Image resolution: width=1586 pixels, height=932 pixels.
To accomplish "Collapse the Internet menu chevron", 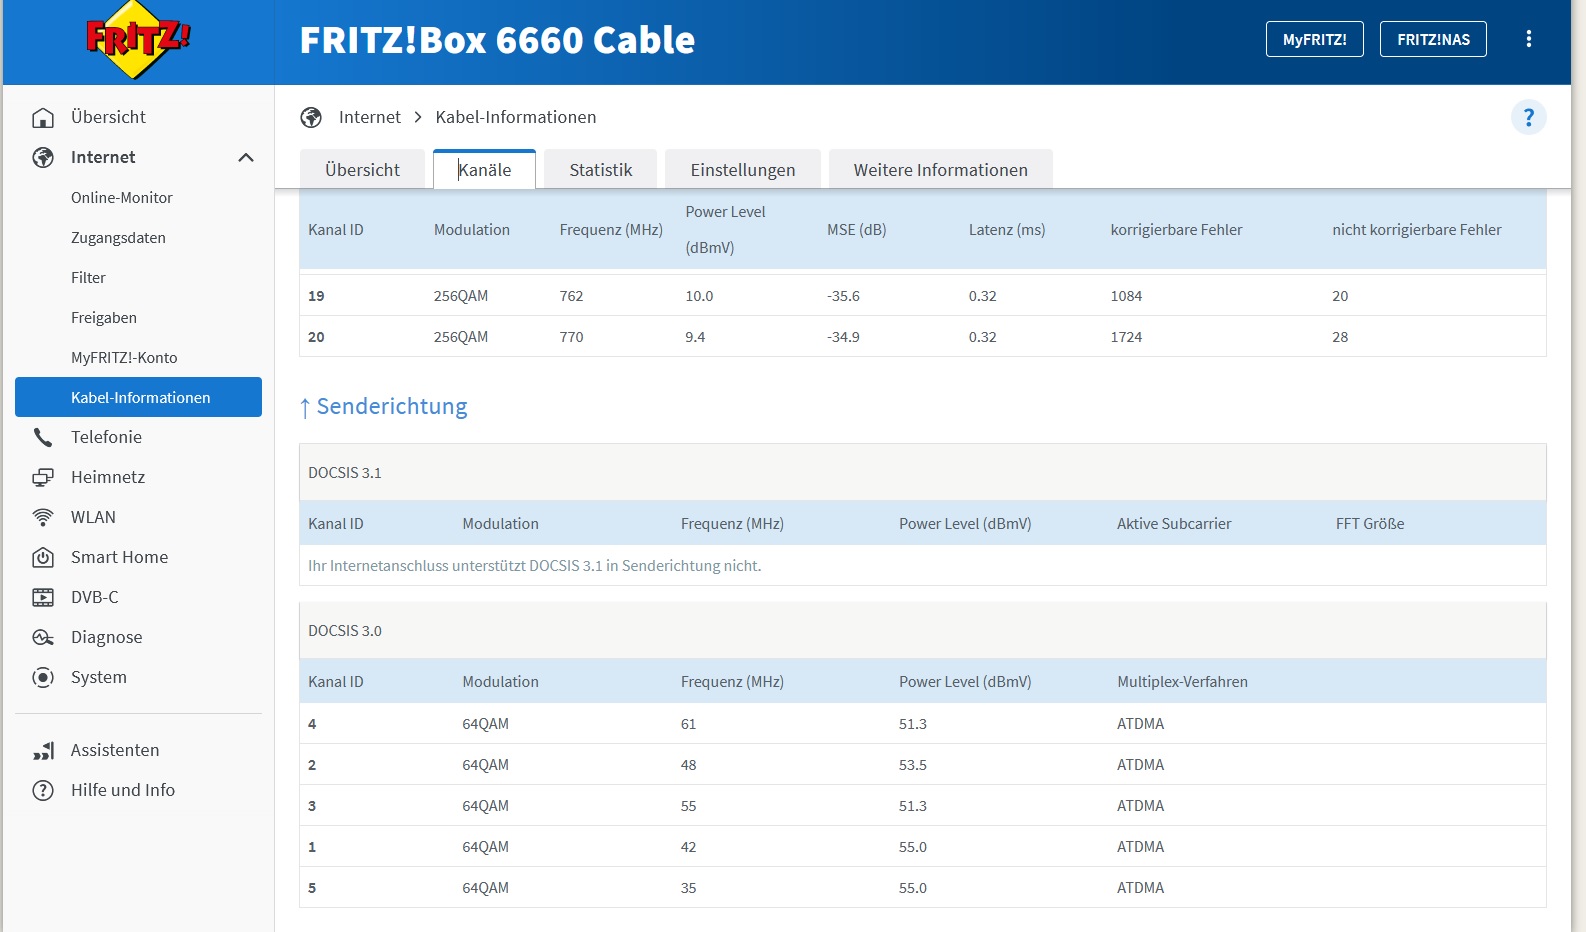I will (246, 157).
